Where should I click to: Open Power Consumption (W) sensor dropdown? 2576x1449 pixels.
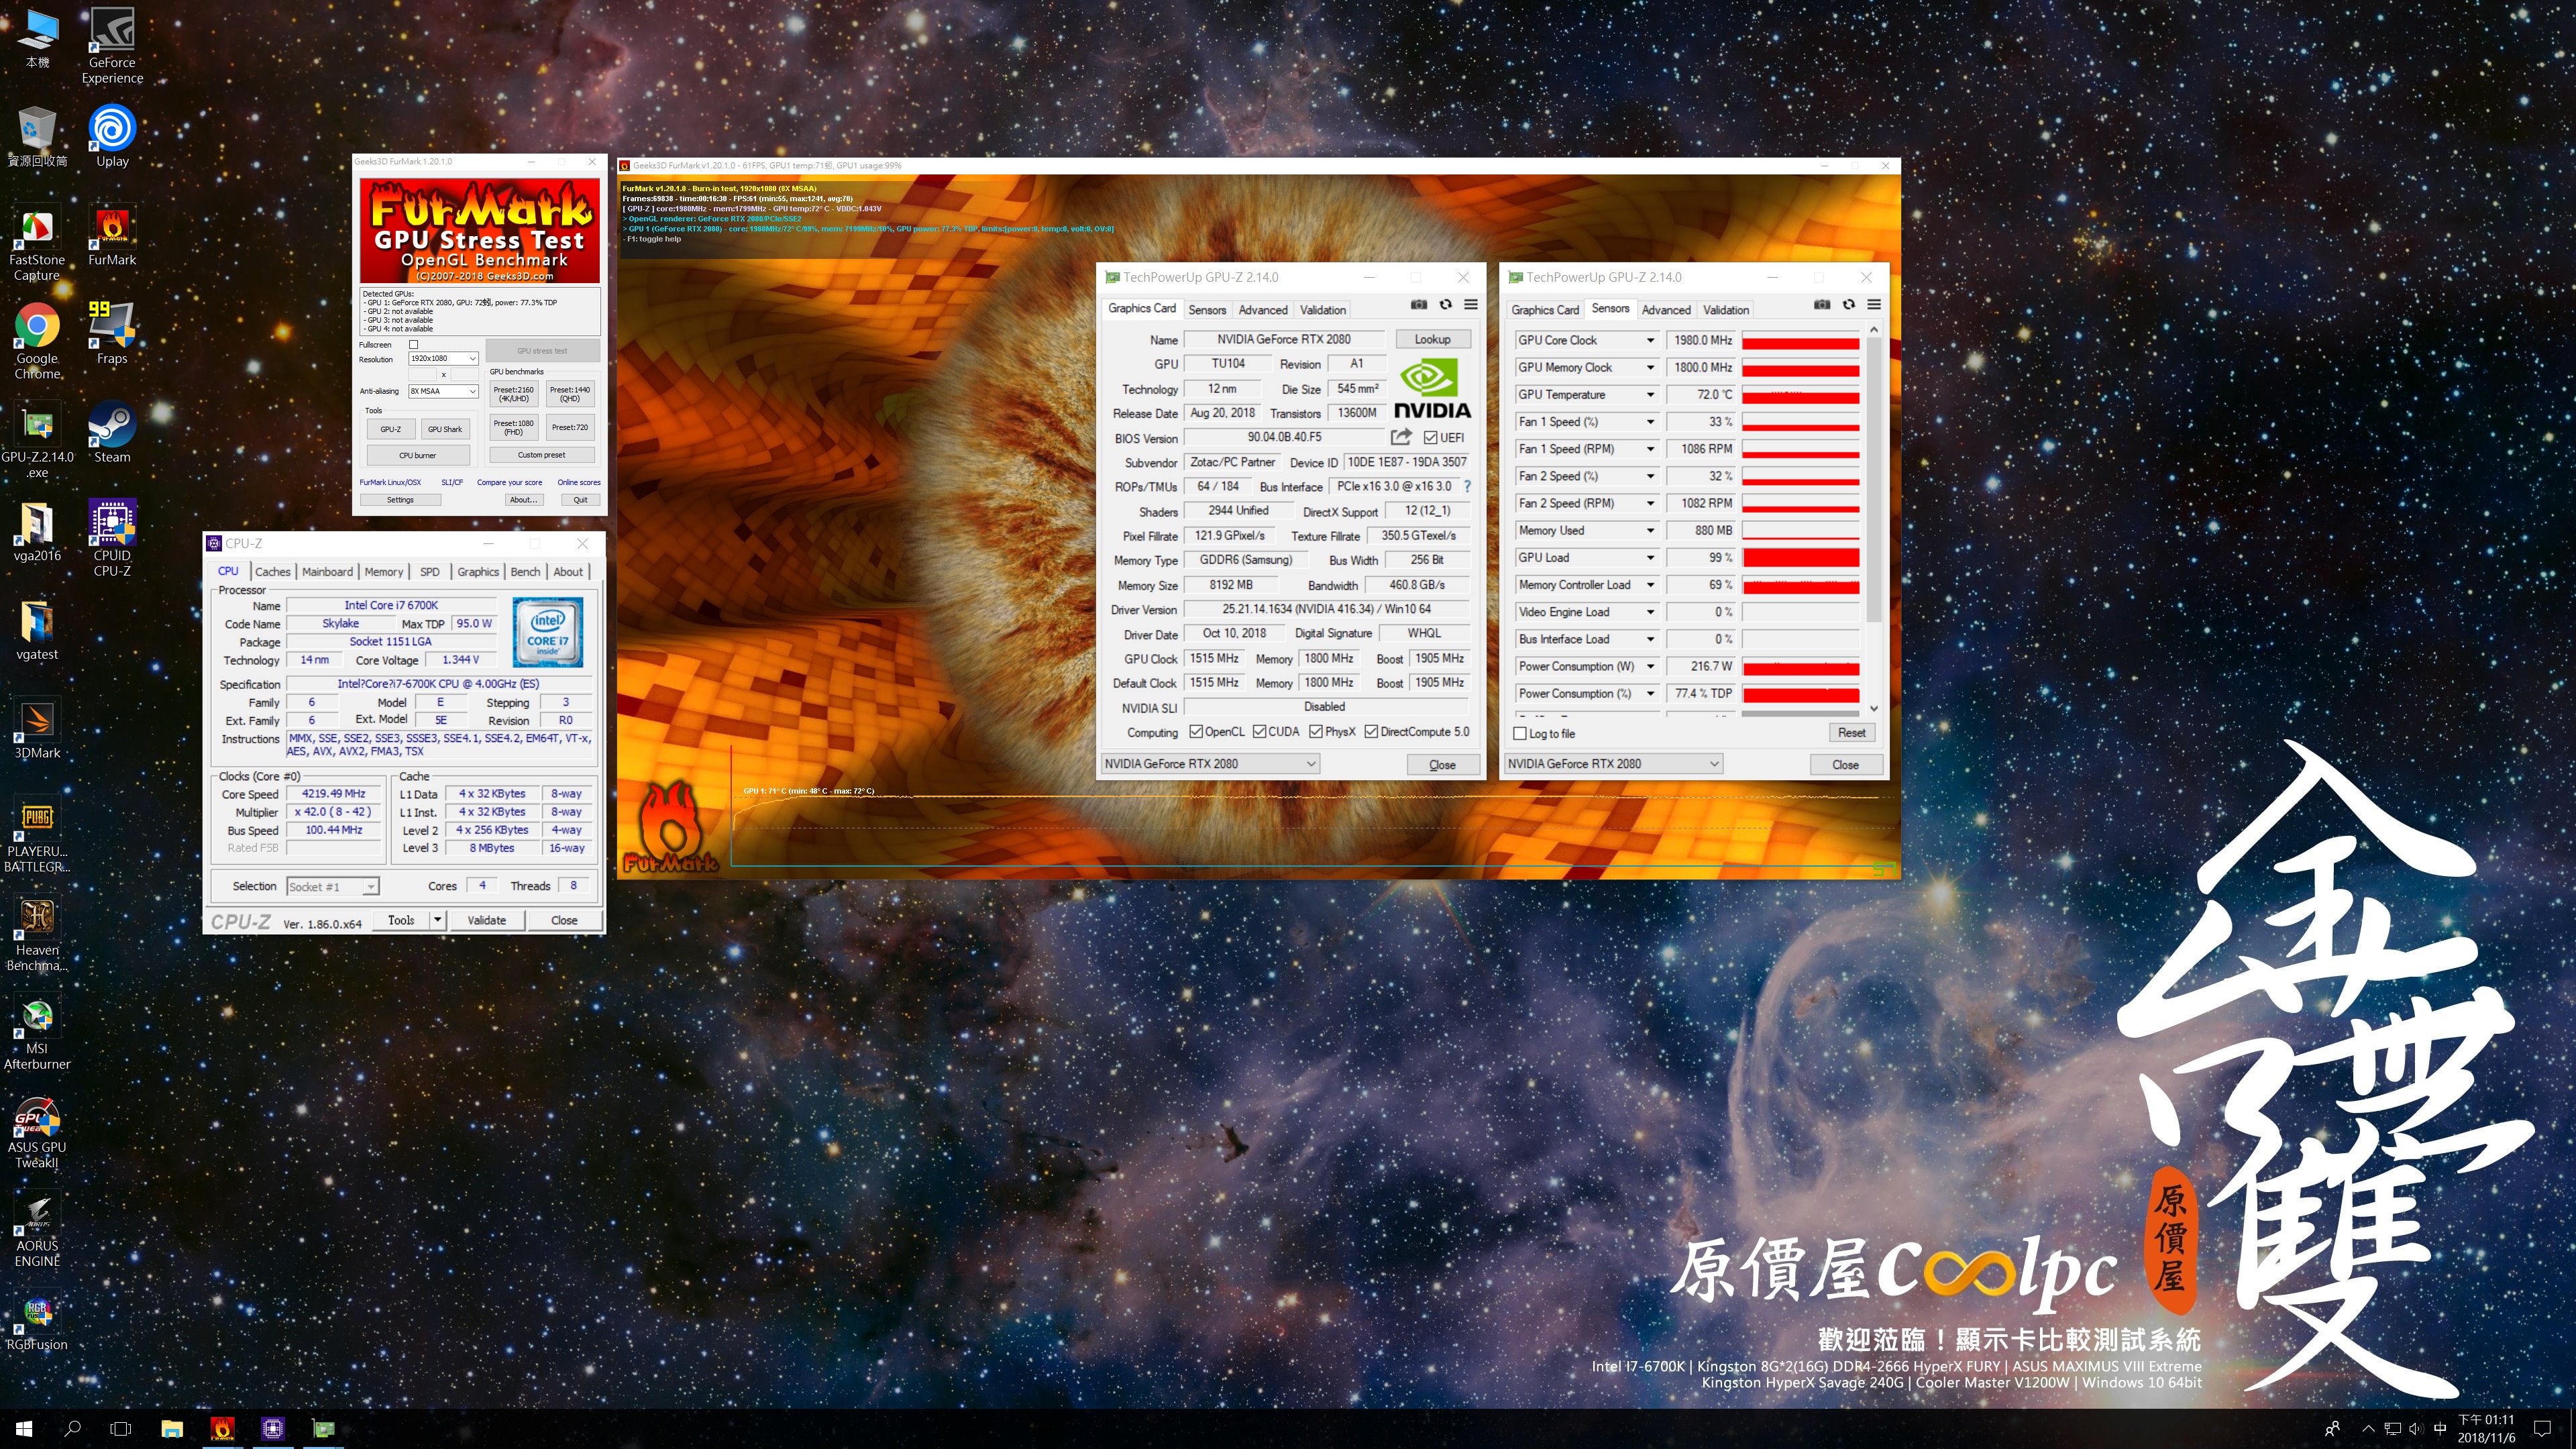[1650, 667]
